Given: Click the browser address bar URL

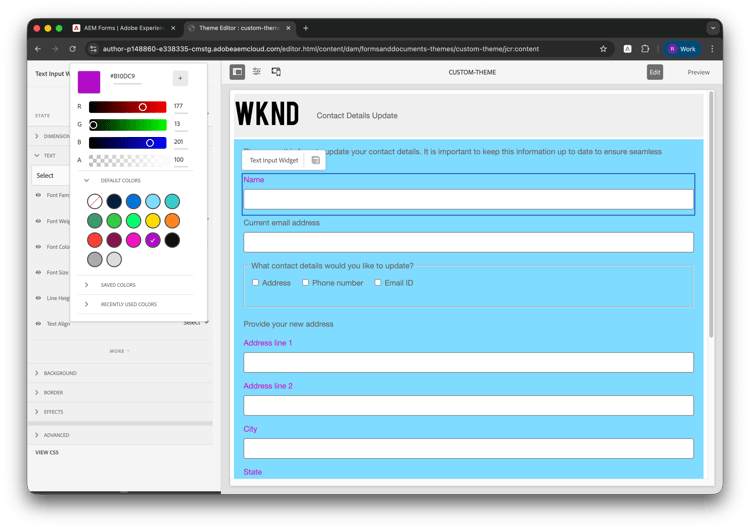Looking at the screenshot, I should [x=320, y=49].
